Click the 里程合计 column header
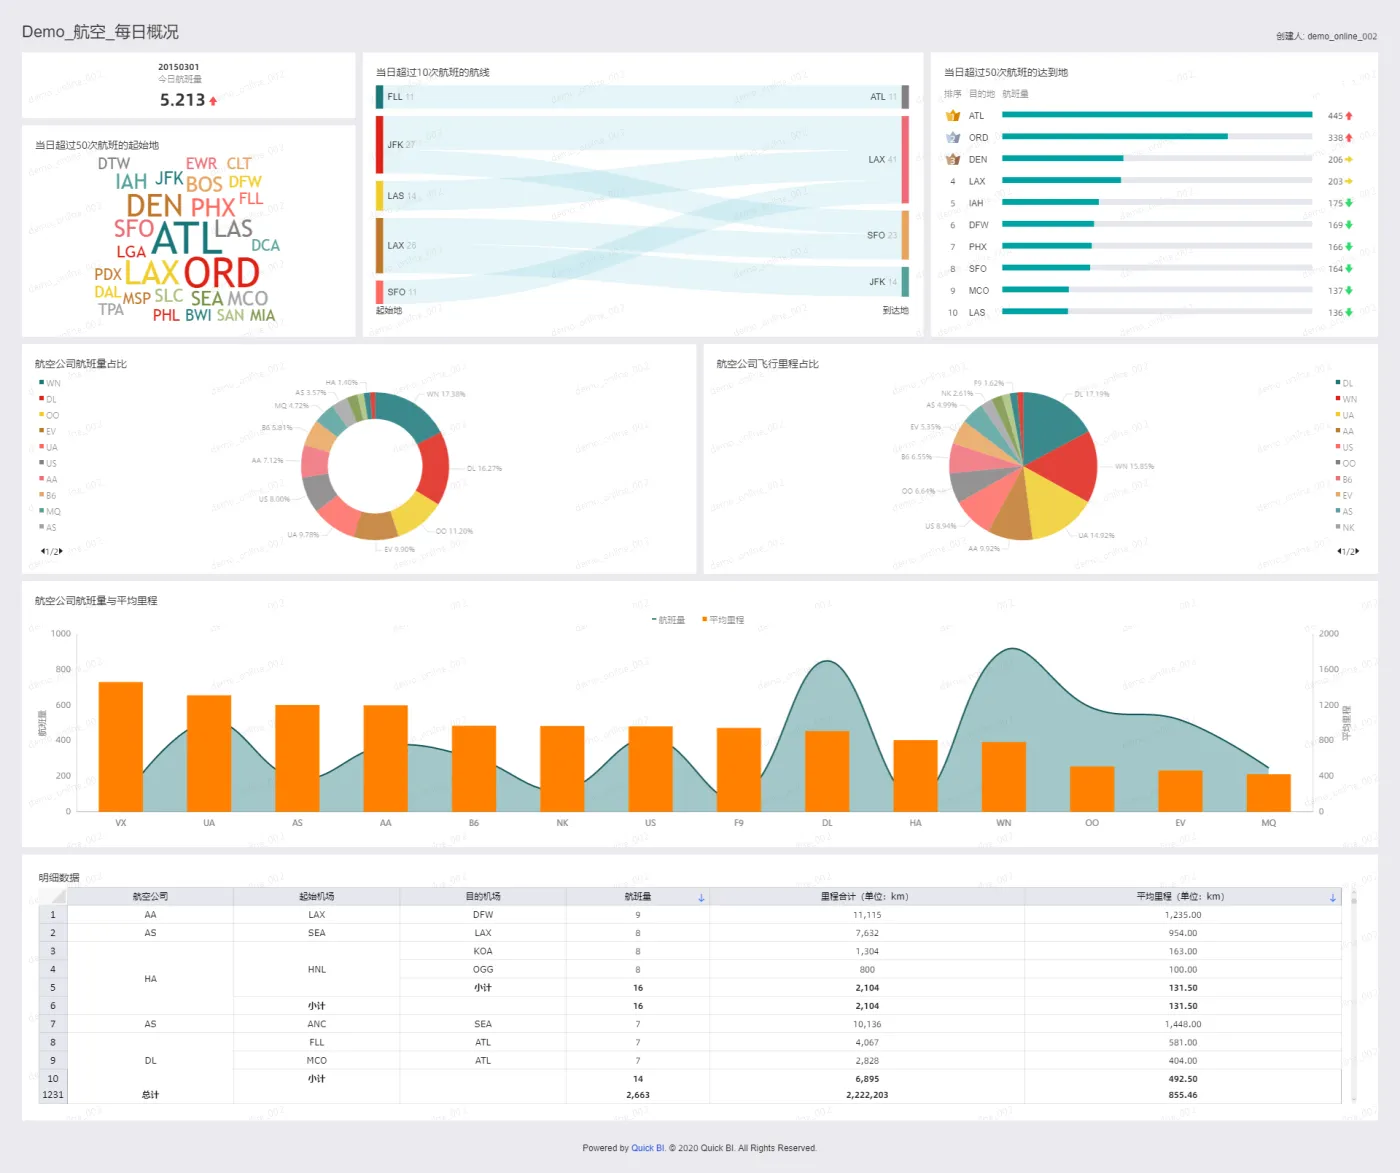The image size is (1400, 1173). pyautogui.click(x=866, y=897)
